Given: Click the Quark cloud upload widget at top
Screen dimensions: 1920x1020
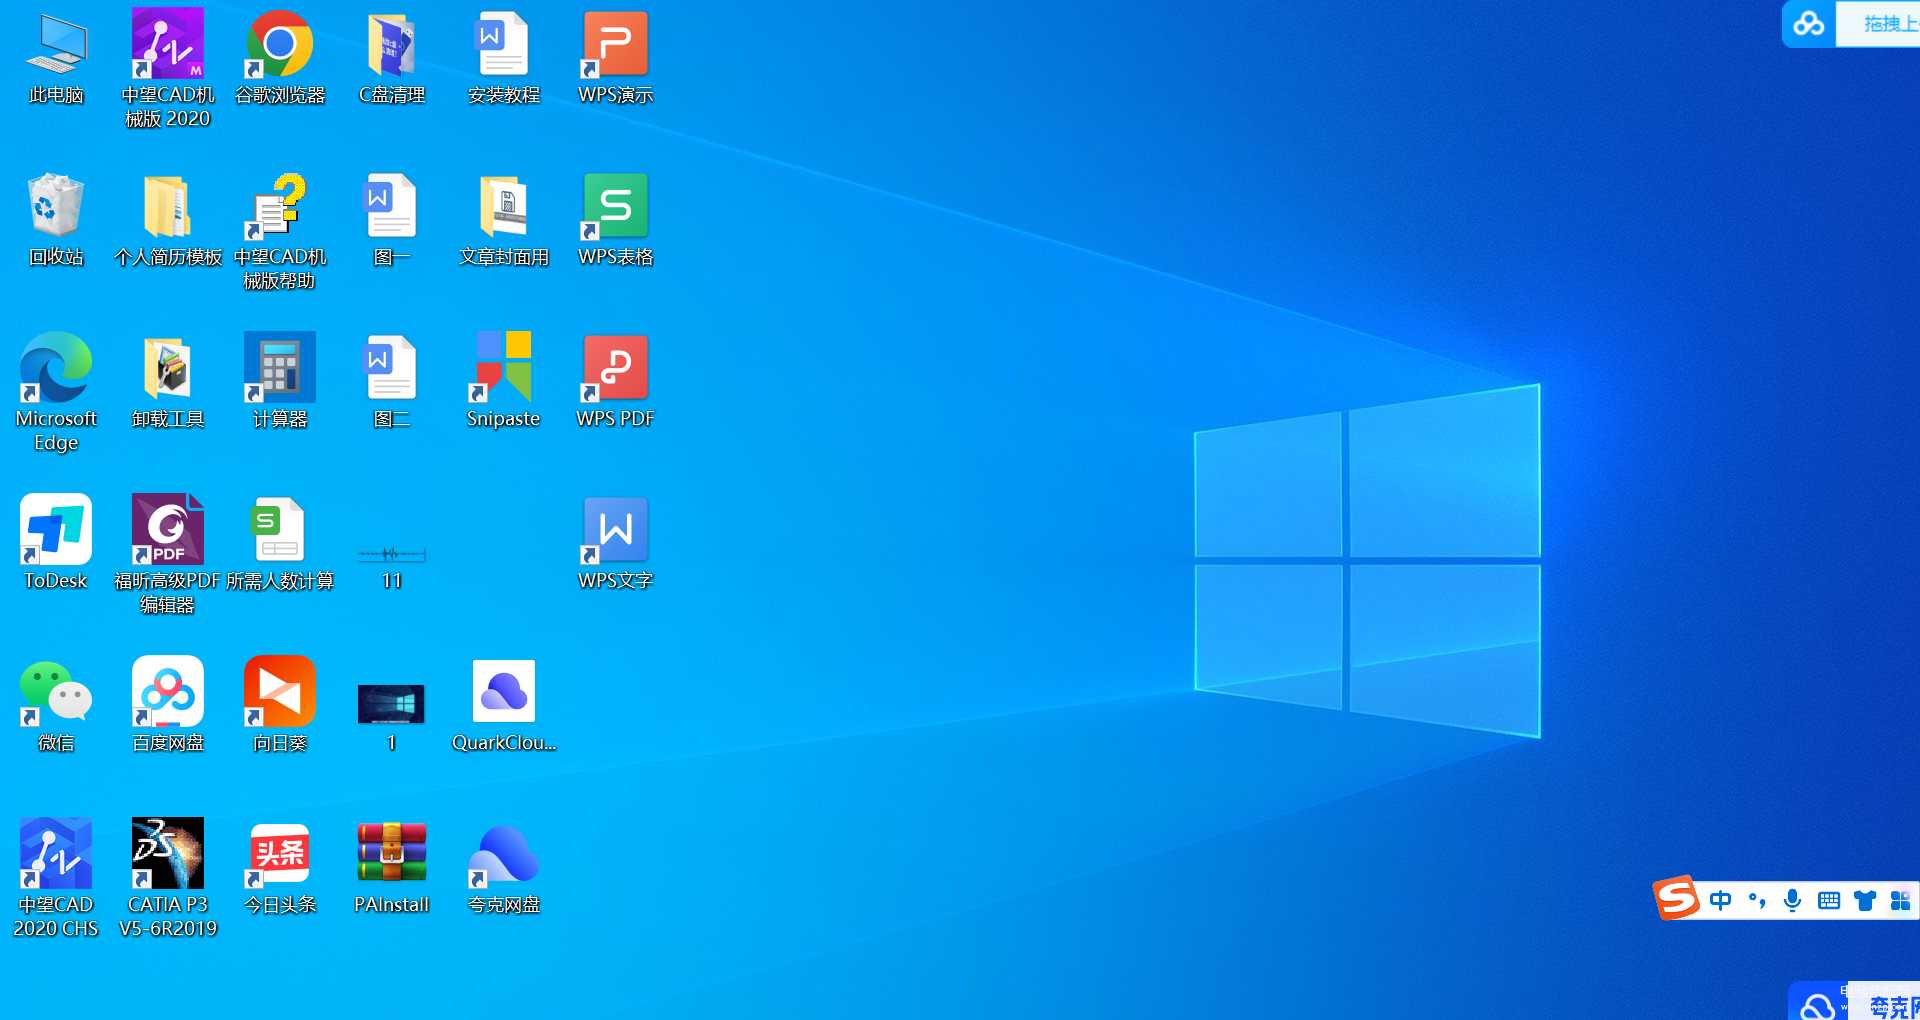Looking at the screenshot, I should click(1850, 24).
